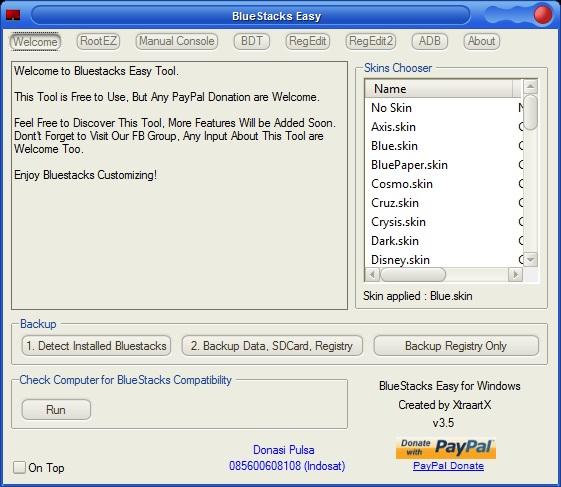Click the right arrow of horizontal scrollbar

tap(516, 275)
